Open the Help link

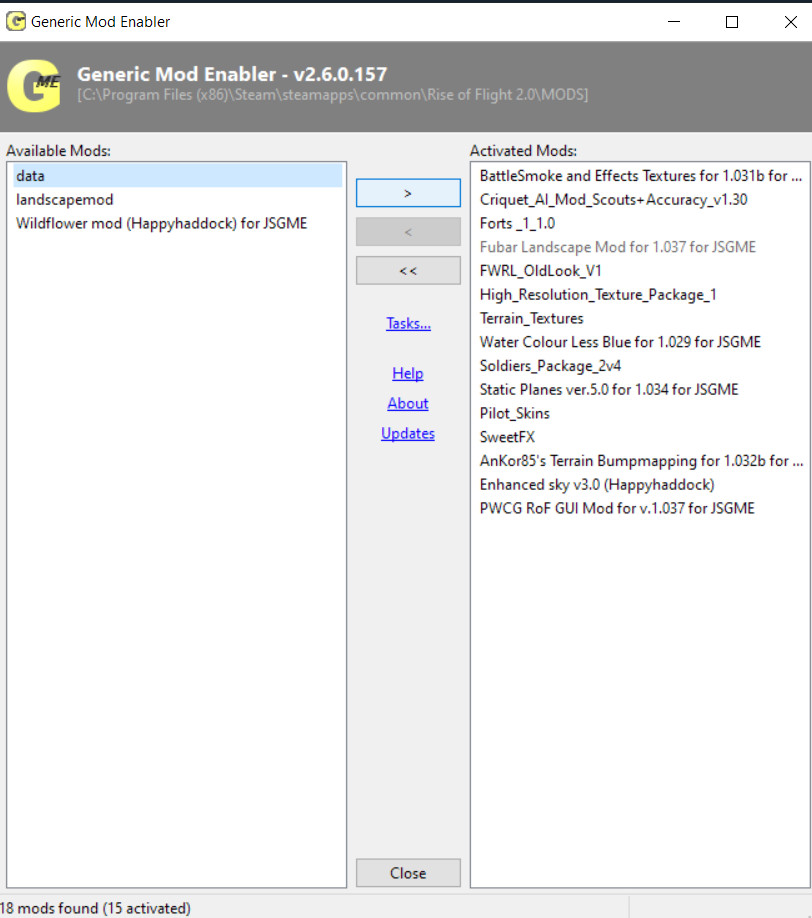click(x=407, y=374)
